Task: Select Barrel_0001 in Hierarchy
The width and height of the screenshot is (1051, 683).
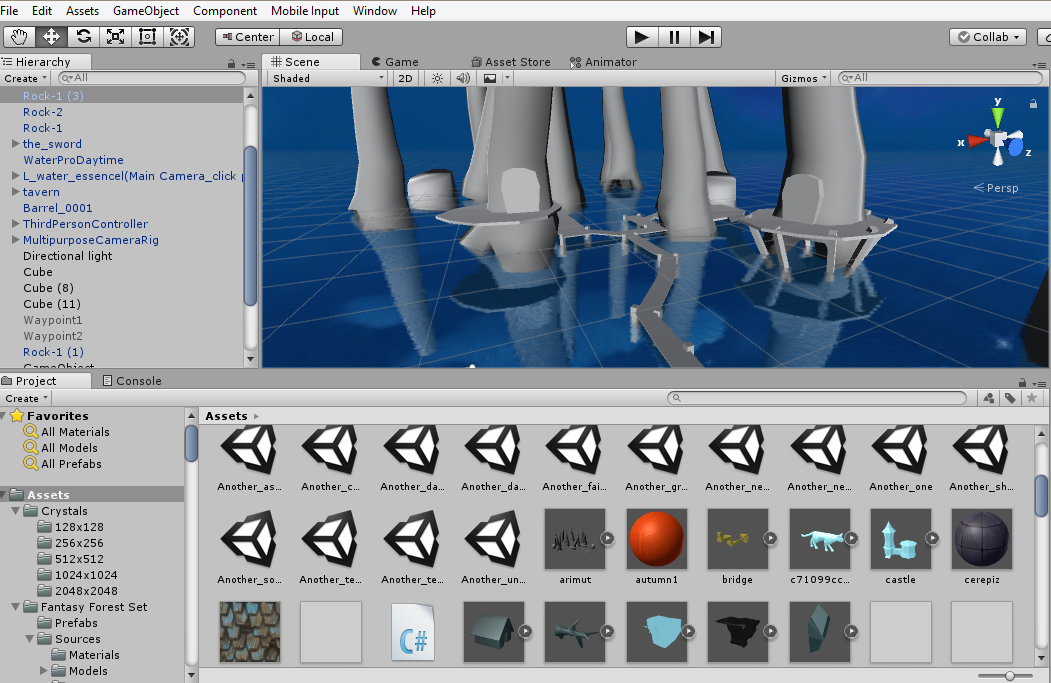Action: tap(58, 208)
